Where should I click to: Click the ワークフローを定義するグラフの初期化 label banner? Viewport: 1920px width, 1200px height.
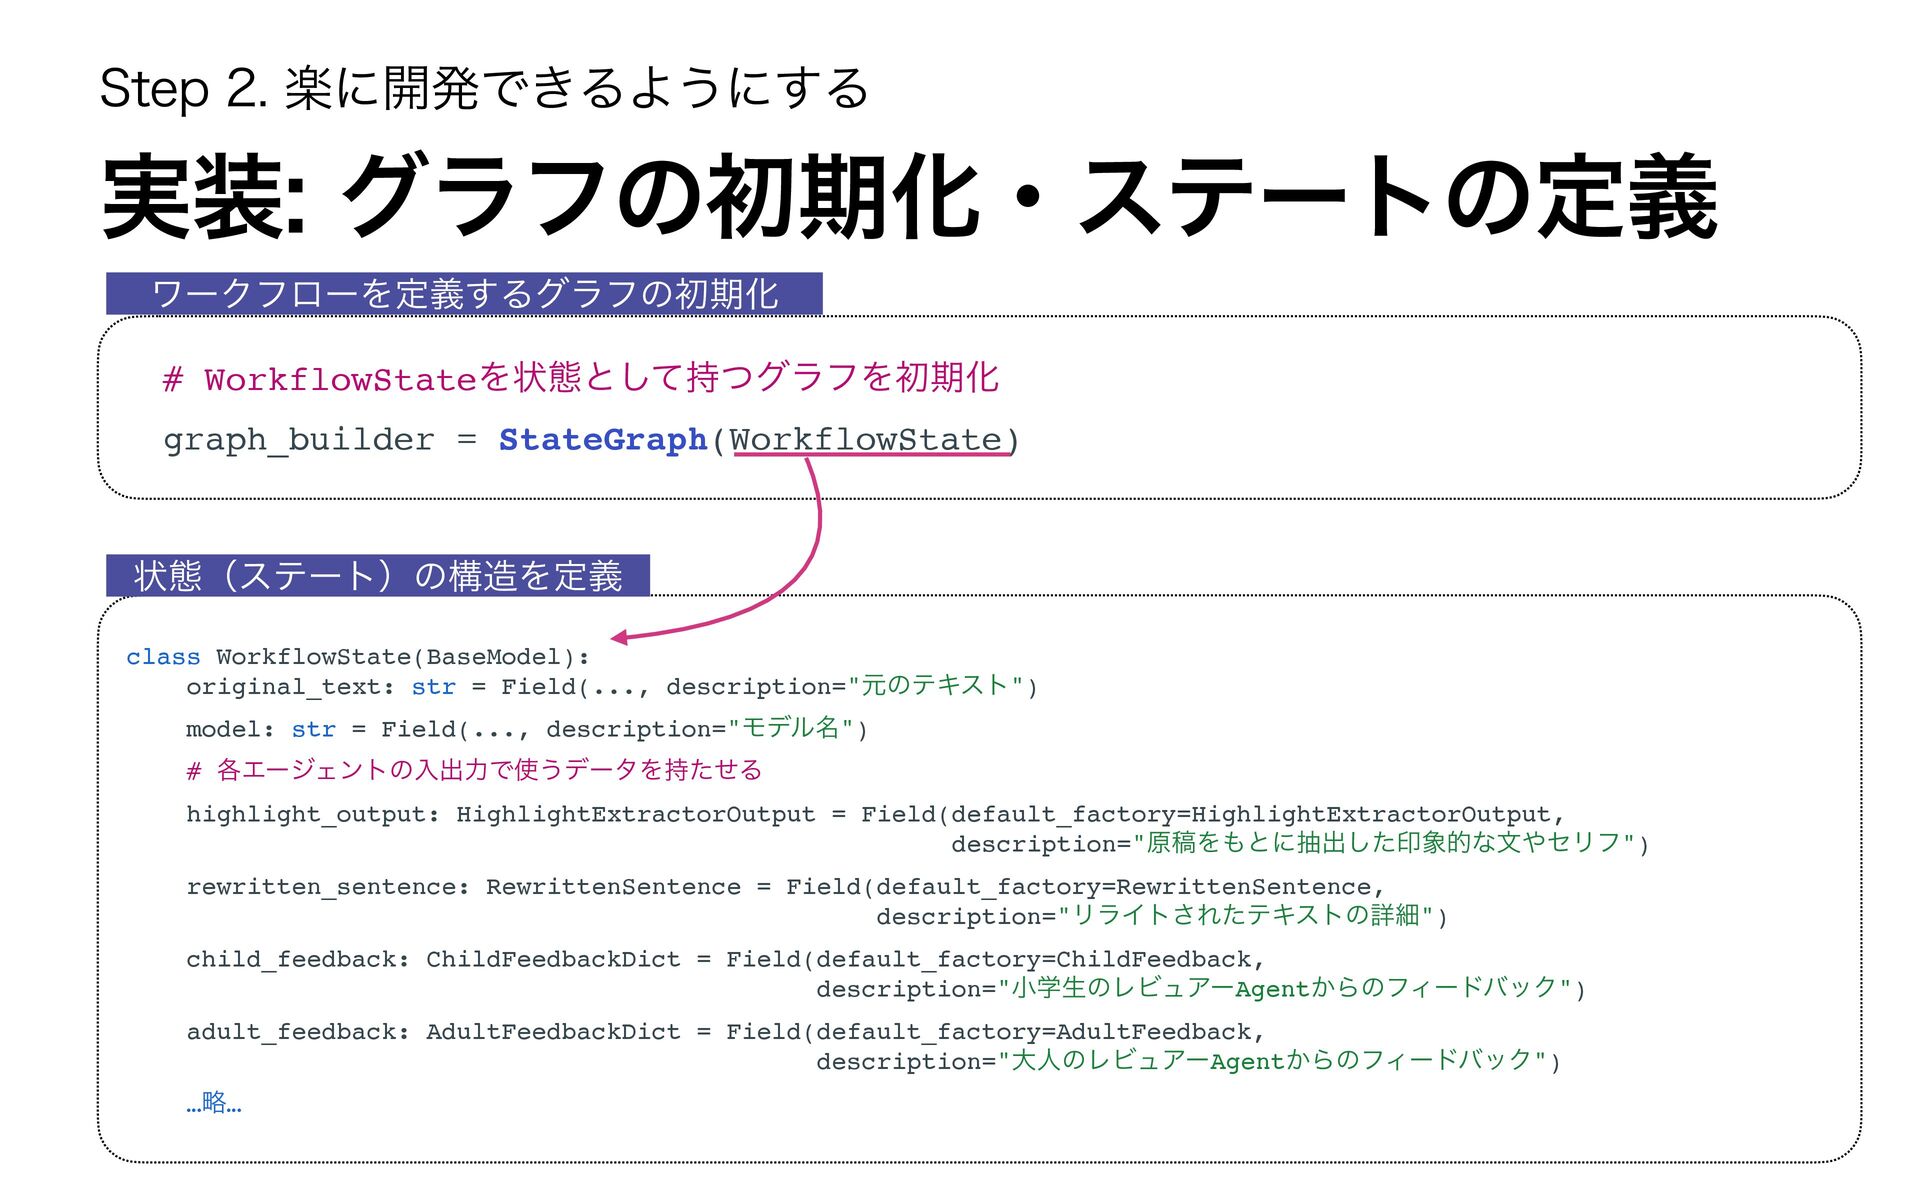tap(464, 294)
